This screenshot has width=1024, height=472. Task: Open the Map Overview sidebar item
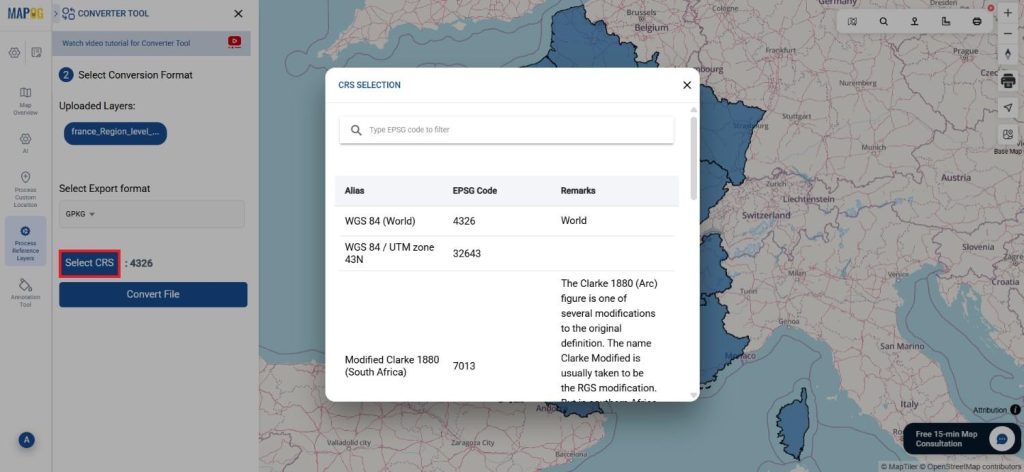(25, 101)
